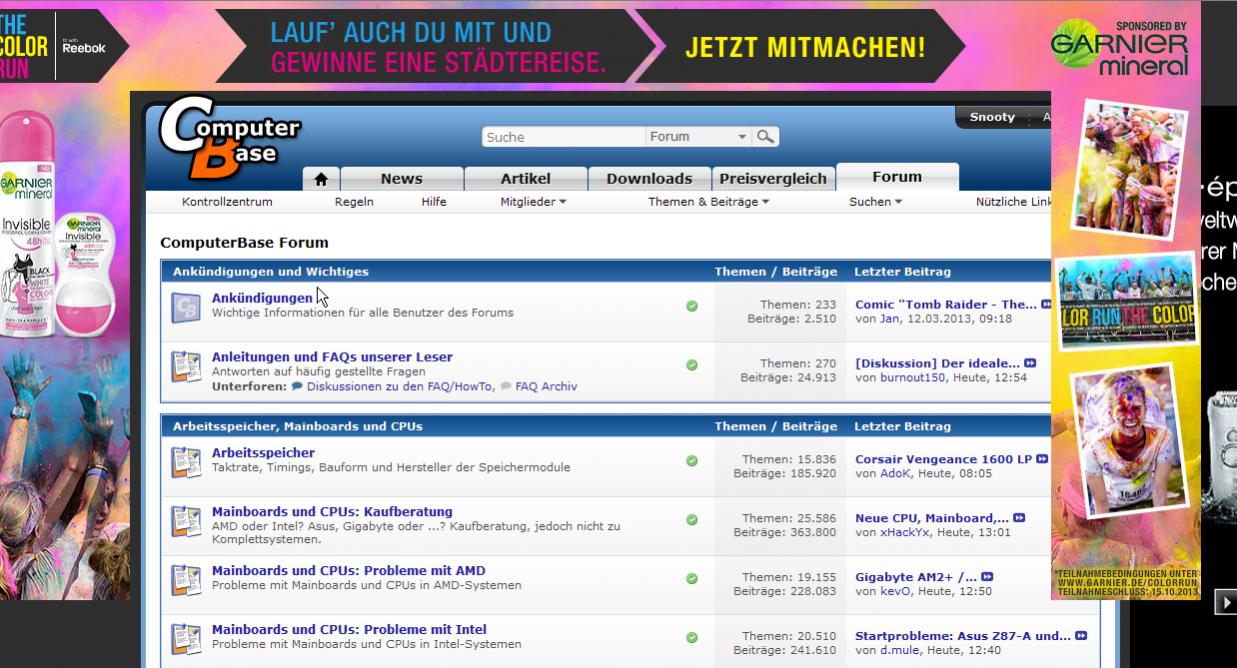
Task: Expand the Suchen menu
Action: (876, 202)
